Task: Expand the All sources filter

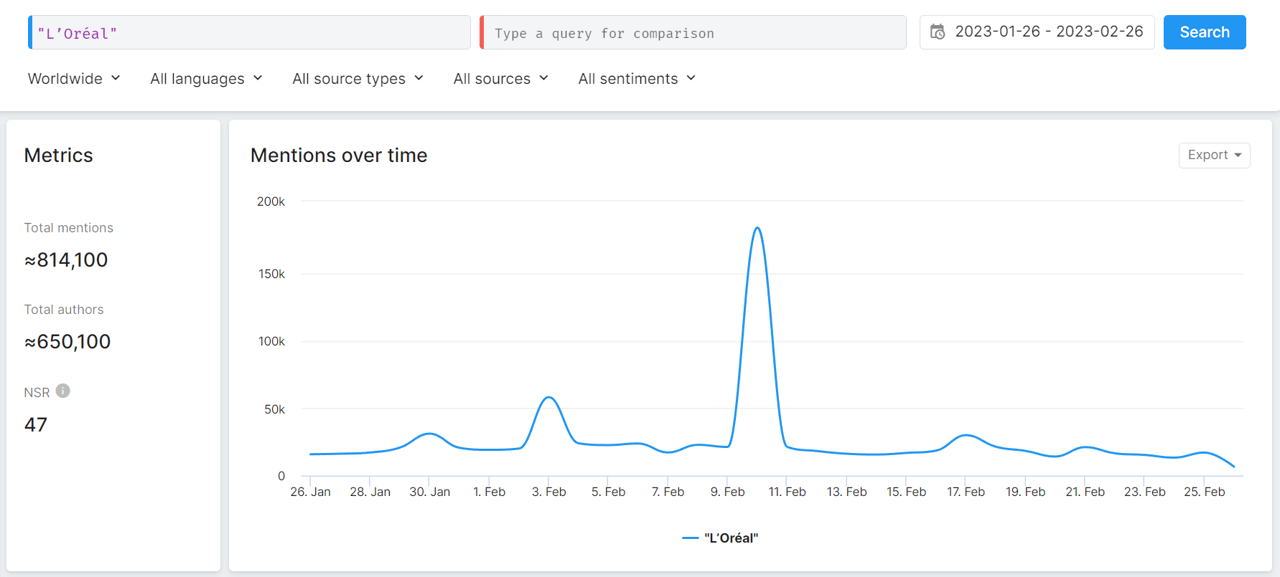Action: click(500, 78)
